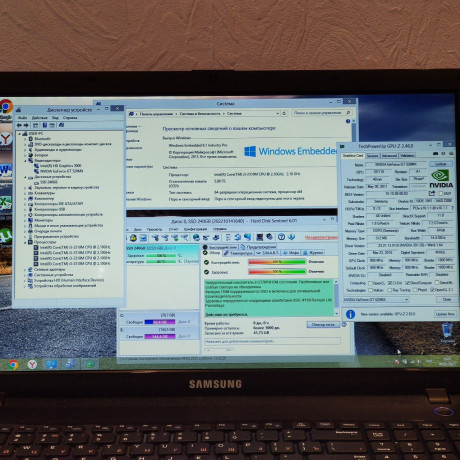Click the globe icon in Hard Disk Sentinel toolbar
The width and height of the screenshot is (460, 460).
coord(196,237)
